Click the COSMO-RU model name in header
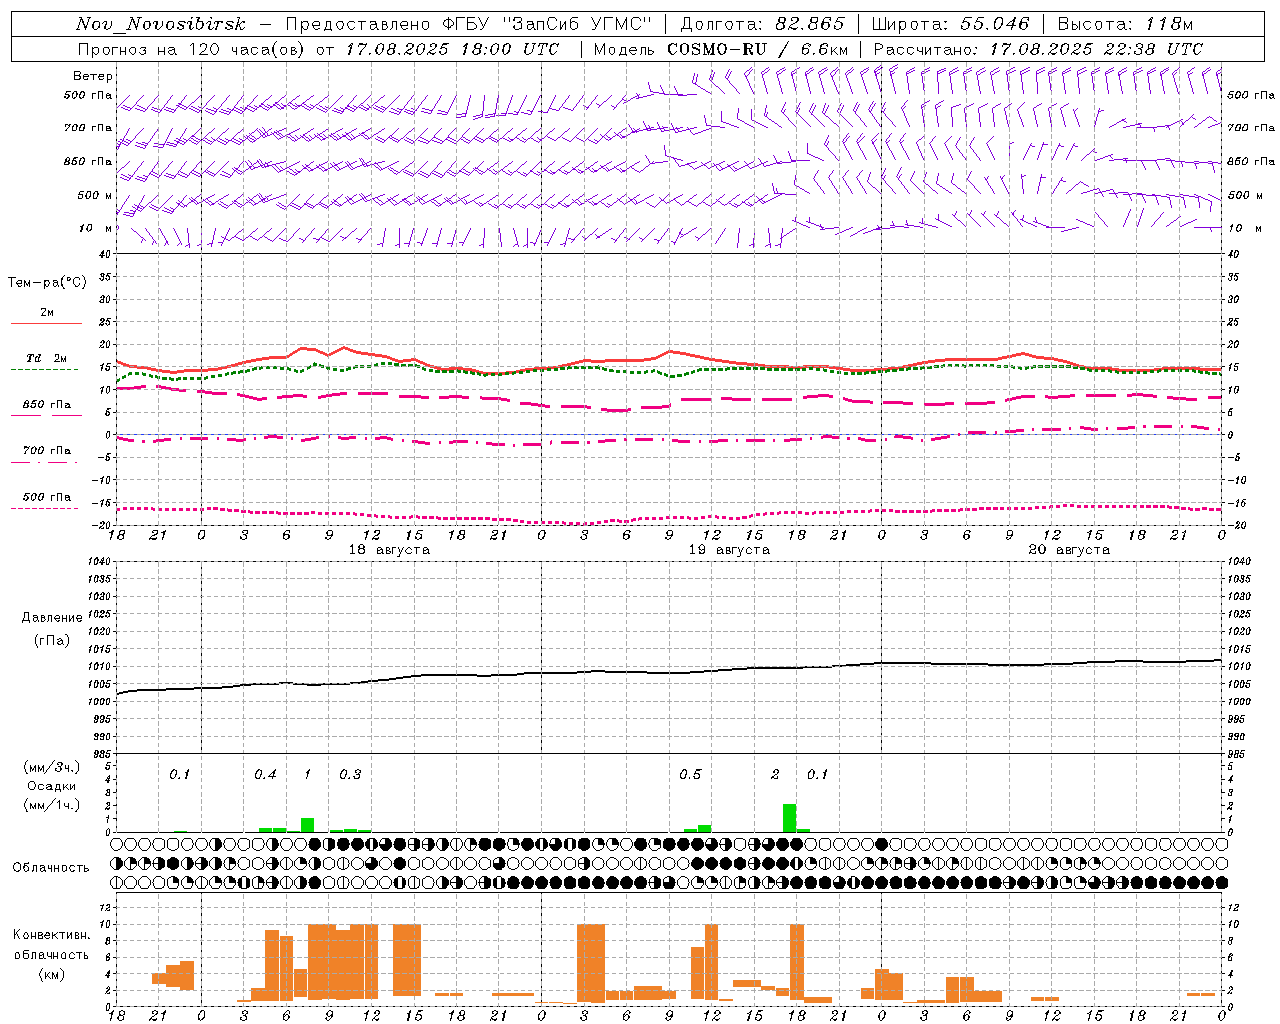The height and width of the screenshot is (1024, 1280). [x=716, y=49]
